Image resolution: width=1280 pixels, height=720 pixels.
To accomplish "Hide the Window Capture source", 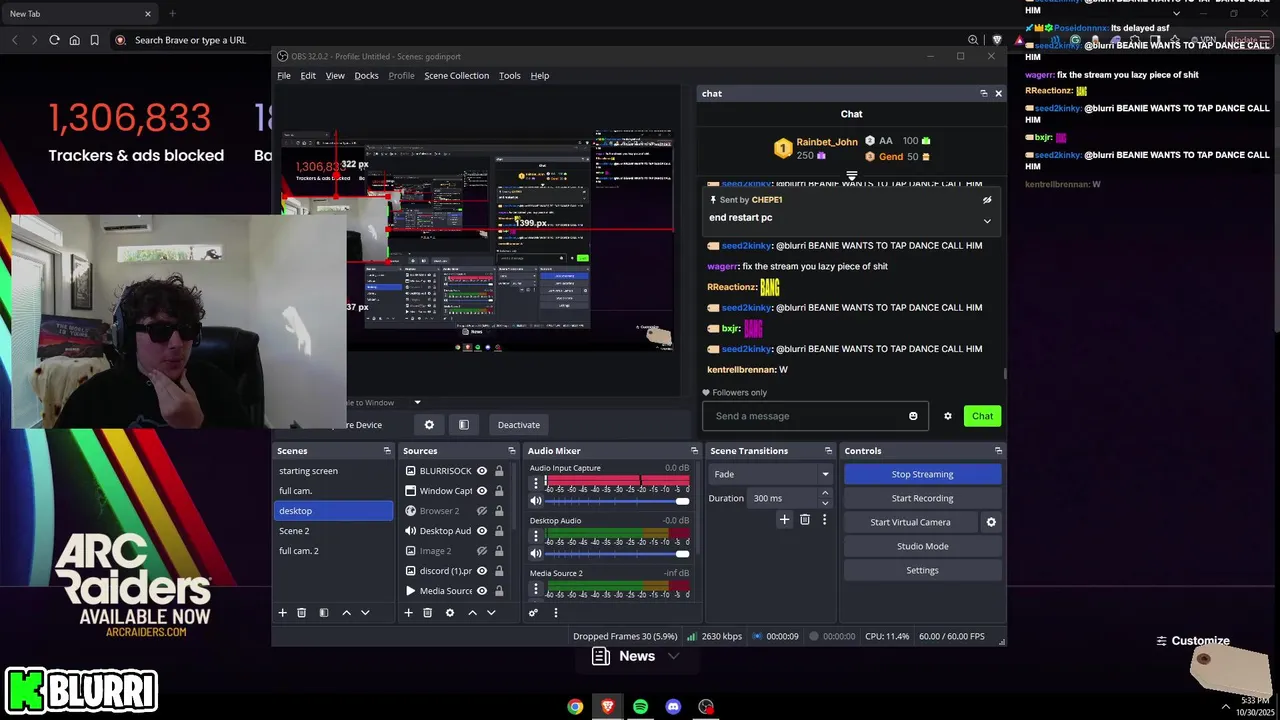I will pyautogui.click(x=482, y=491).
